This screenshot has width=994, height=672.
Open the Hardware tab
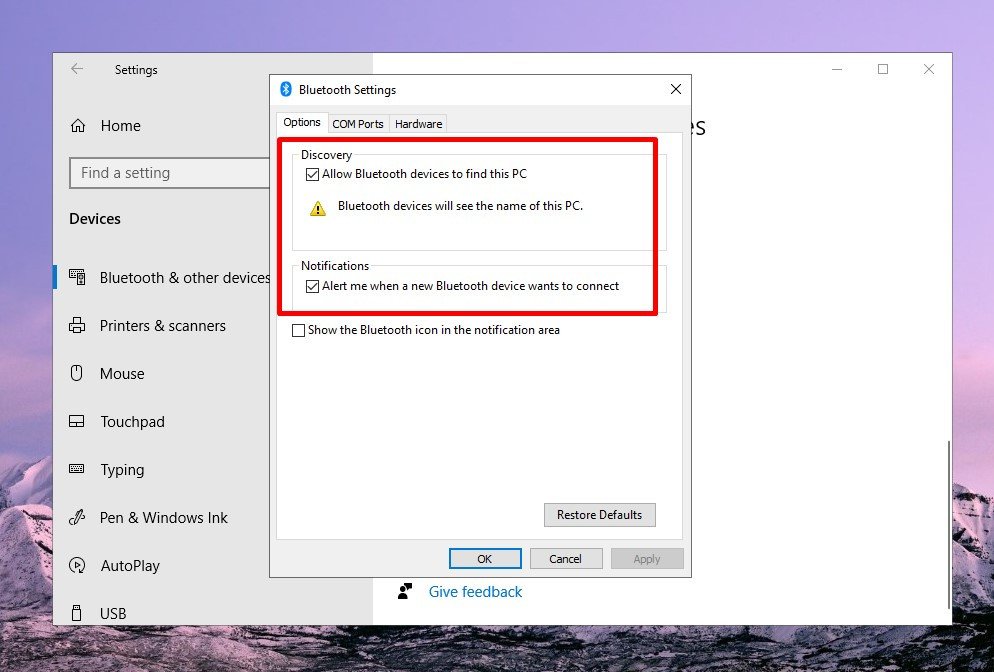(418, 124)
